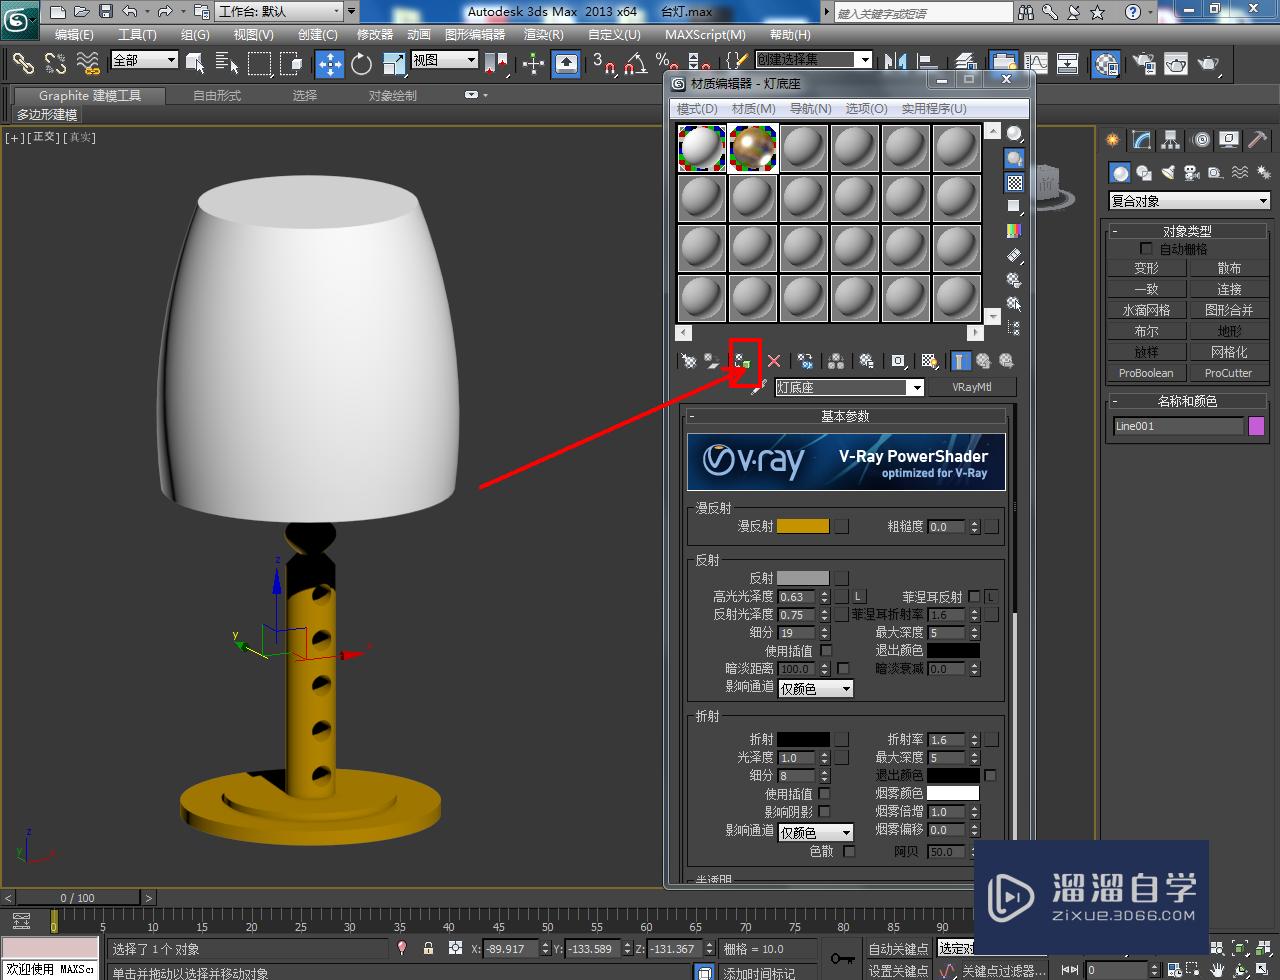Enable 使用插值 checkbox under 反射
Viewport: 1280px width, 980px height.
pos(826,651)
